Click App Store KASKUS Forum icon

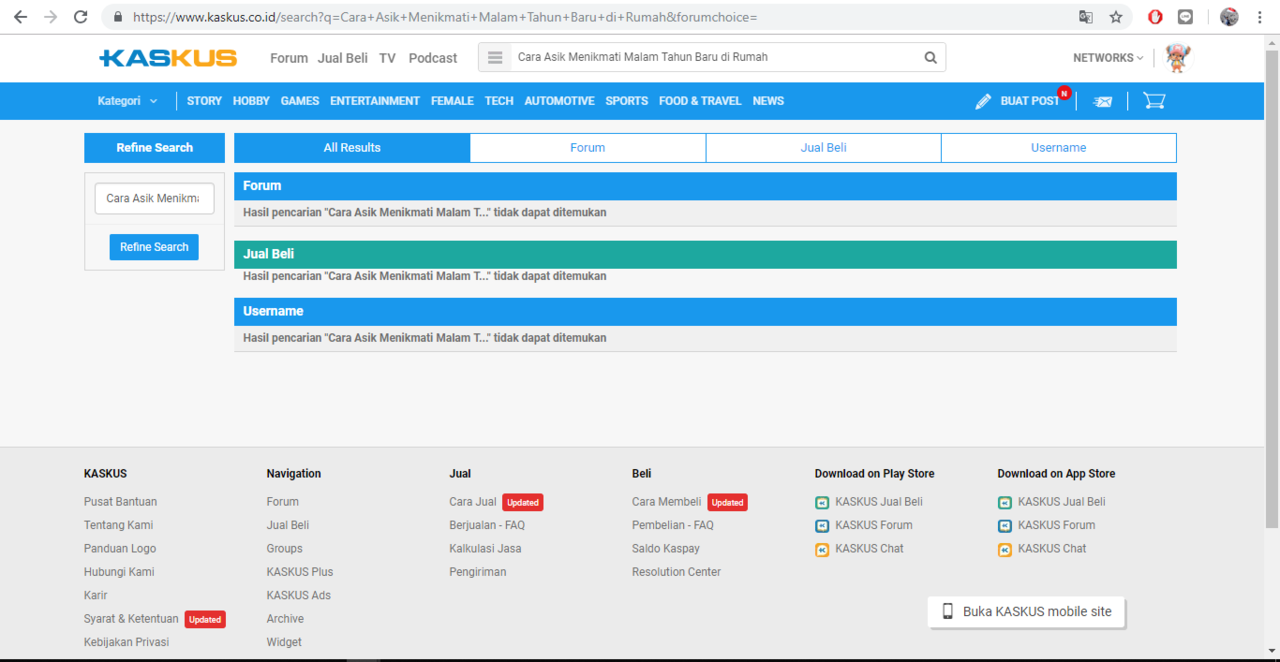click(x=1005, y=526)
